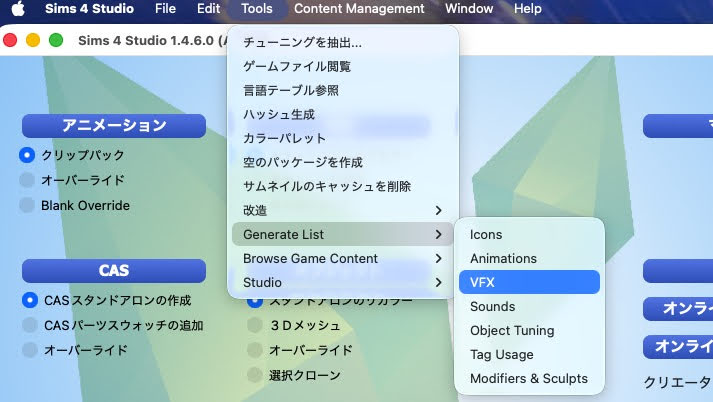713x402 pixels.
Task: Select the オーバーライド radio below 3Dメッシュ
Action: click(255, 350)
